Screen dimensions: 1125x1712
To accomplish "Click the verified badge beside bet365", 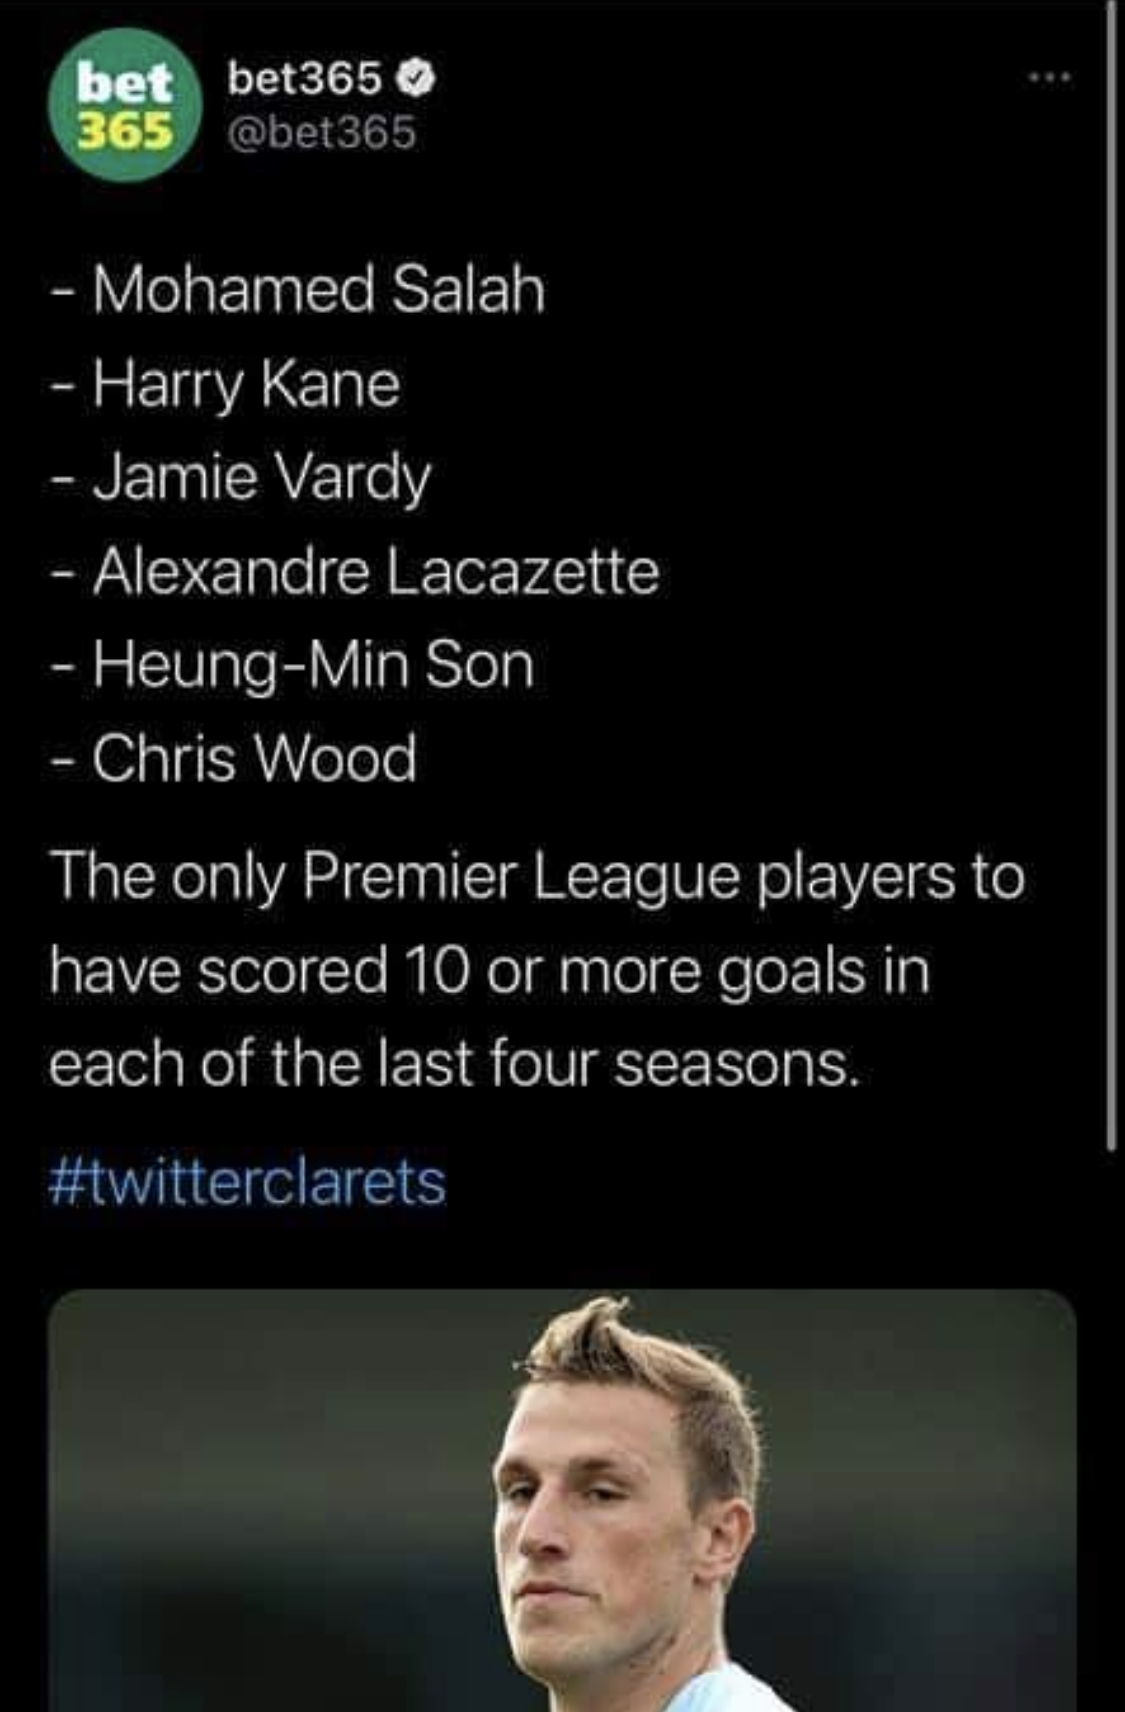I will click(x=417, y=78).
